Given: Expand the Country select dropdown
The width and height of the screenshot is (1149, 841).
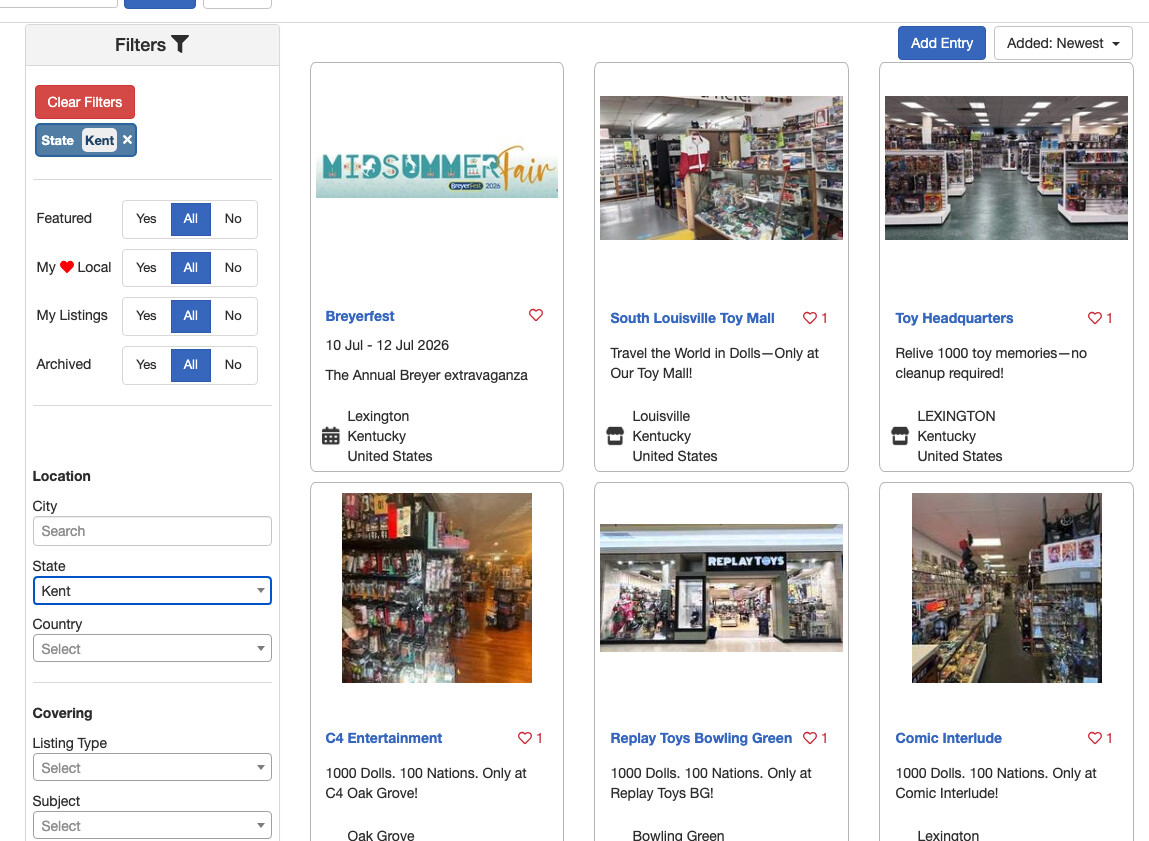Looking at the screenshot, I should [152, 649].
